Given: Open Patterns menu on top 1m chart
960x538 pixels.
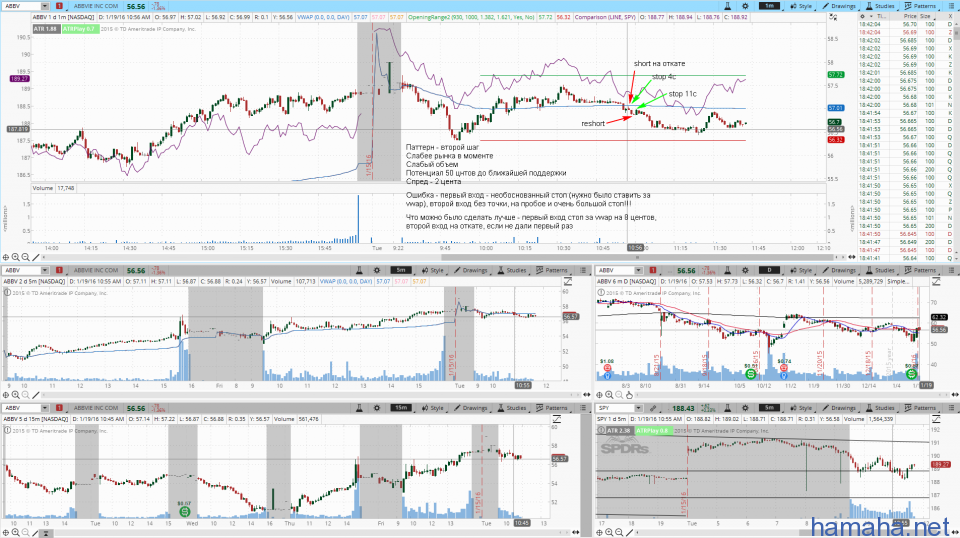Looking at the screenshot, I should point(920,6).
